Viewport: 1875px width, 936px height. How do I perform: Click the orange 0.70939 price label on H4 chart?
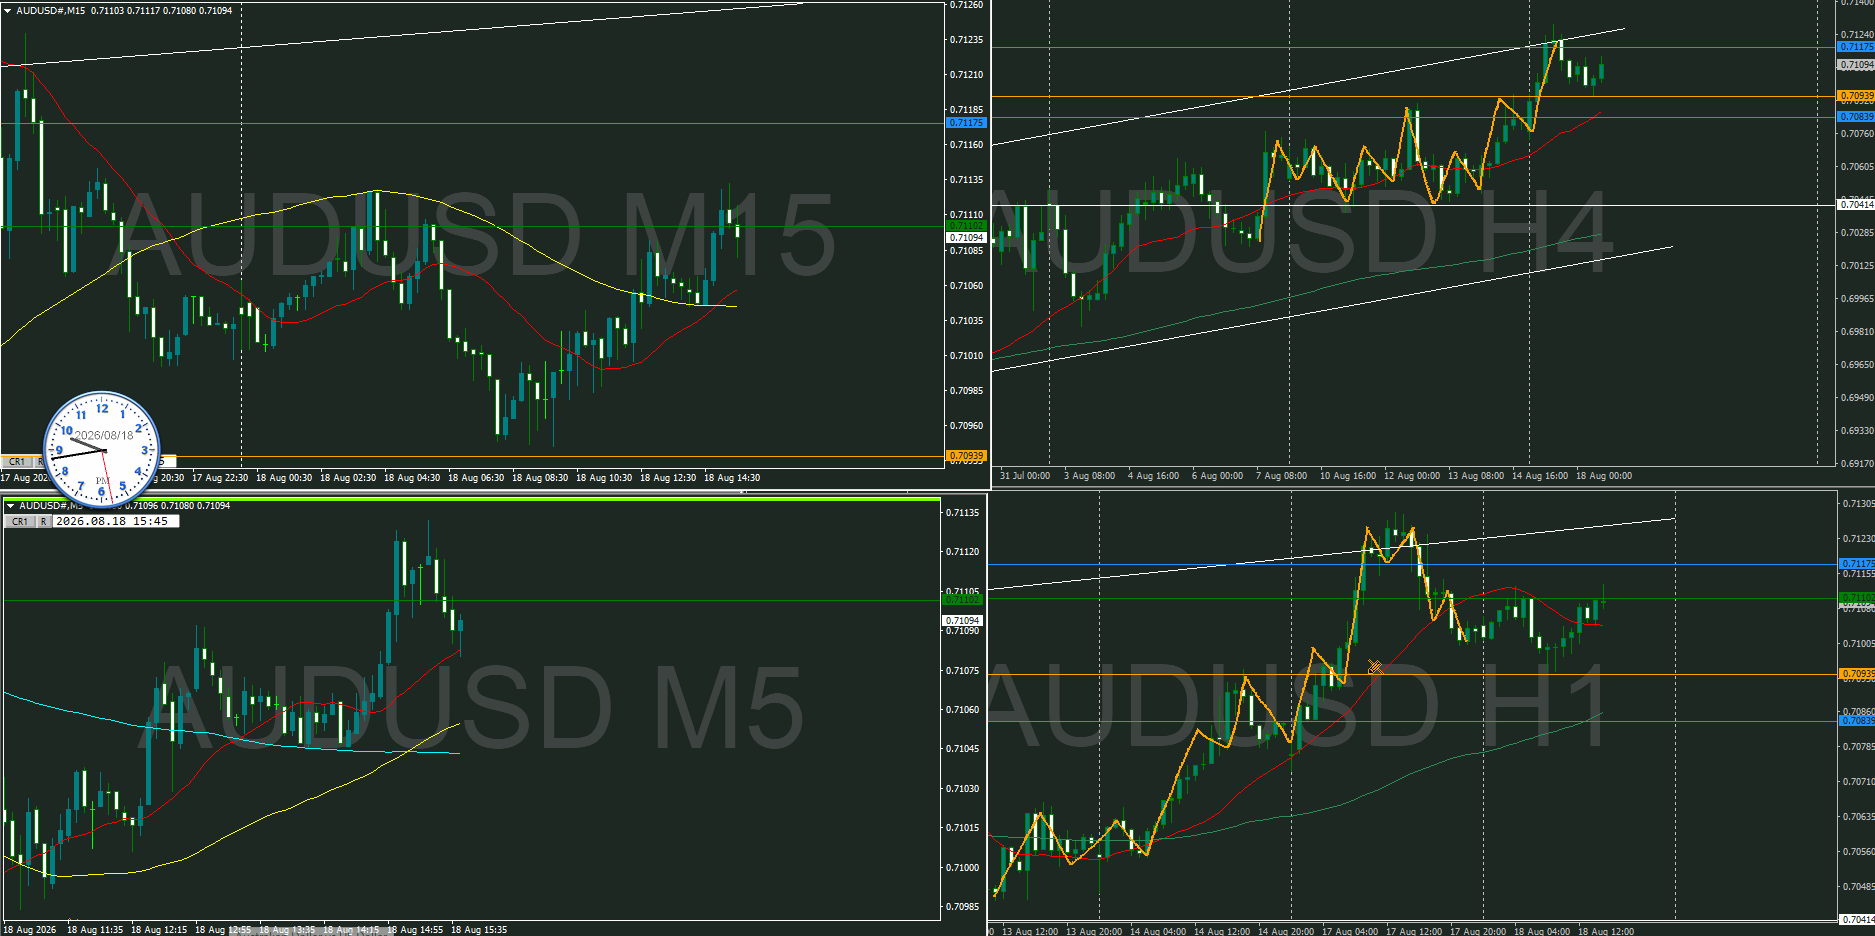(1856, 96)
